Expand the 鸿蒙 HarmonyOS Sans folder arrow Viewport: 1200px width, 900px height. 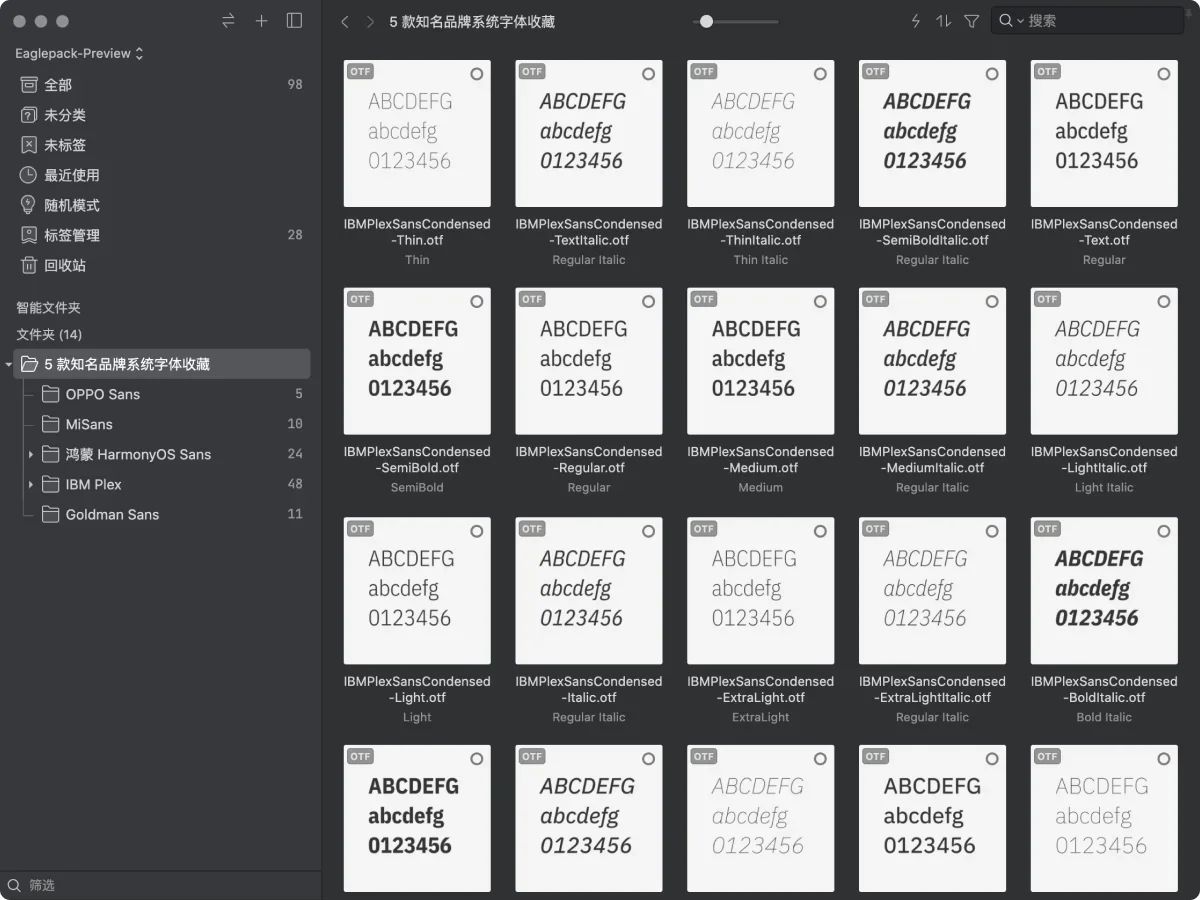[31, 455]
